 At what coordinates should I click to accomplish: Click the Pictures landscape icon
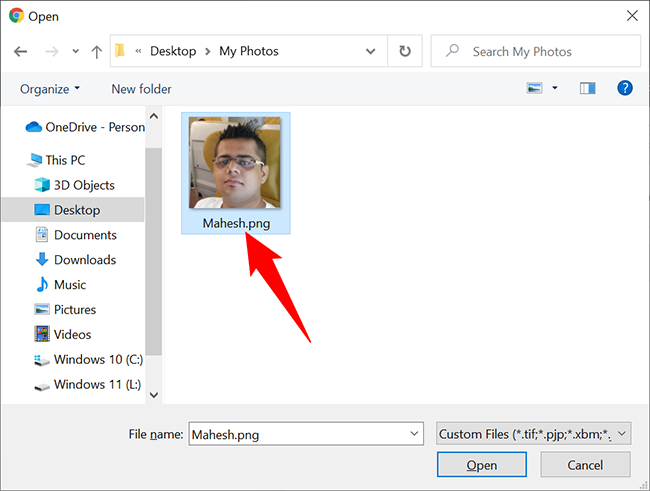(42, 309)
